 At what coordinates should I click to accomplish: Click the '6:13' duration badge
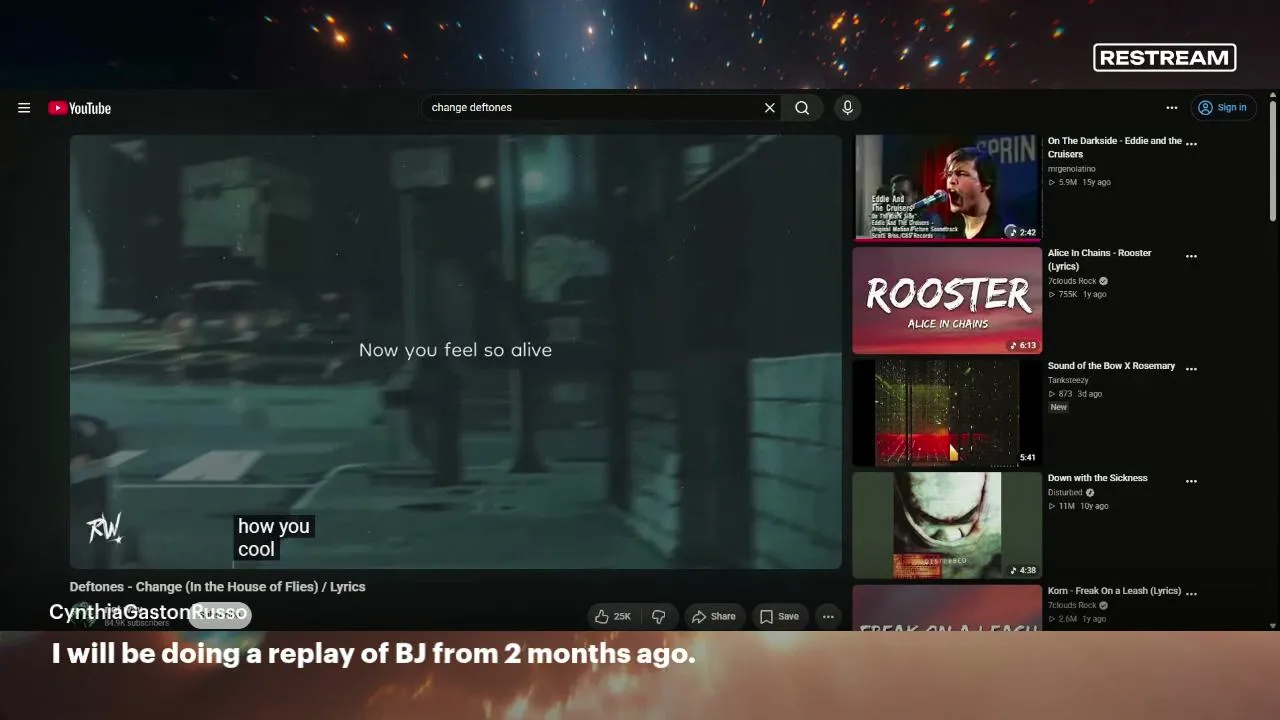[x=1023, y=345]
